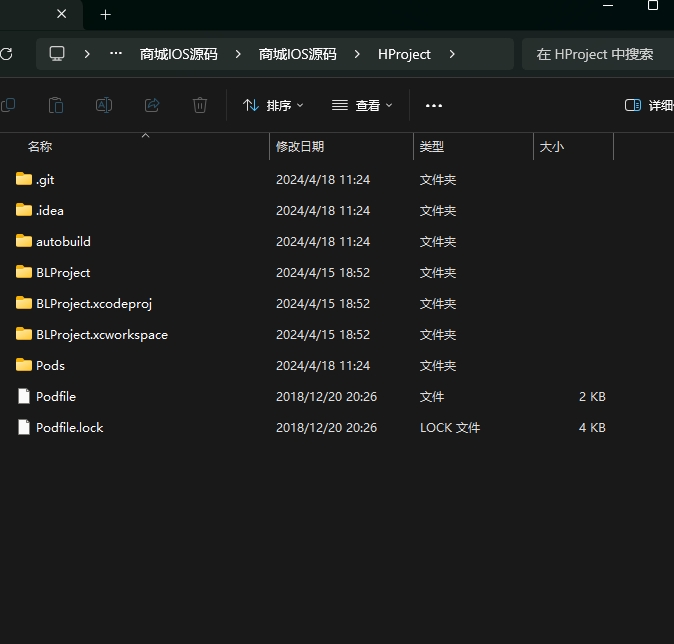Open the see more (…) toolbar menu

pyautogui.click(x=434, y=105)
